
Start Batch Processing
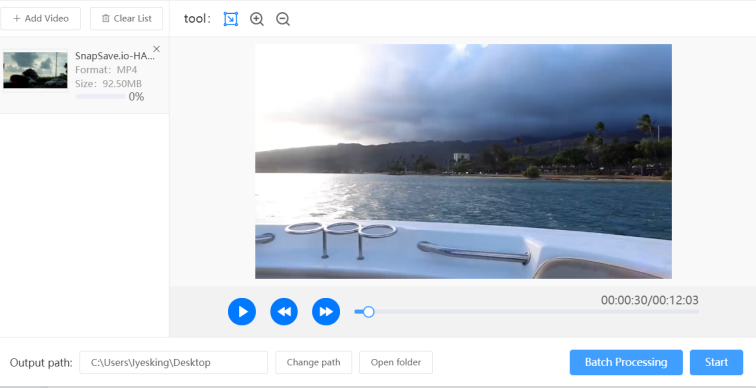click(x=626, y=362)
